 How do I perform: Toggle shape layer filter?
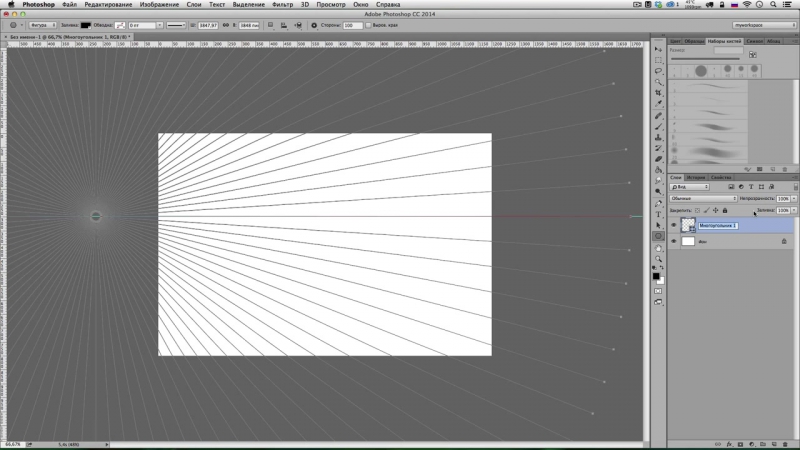[x=761, y=187]
